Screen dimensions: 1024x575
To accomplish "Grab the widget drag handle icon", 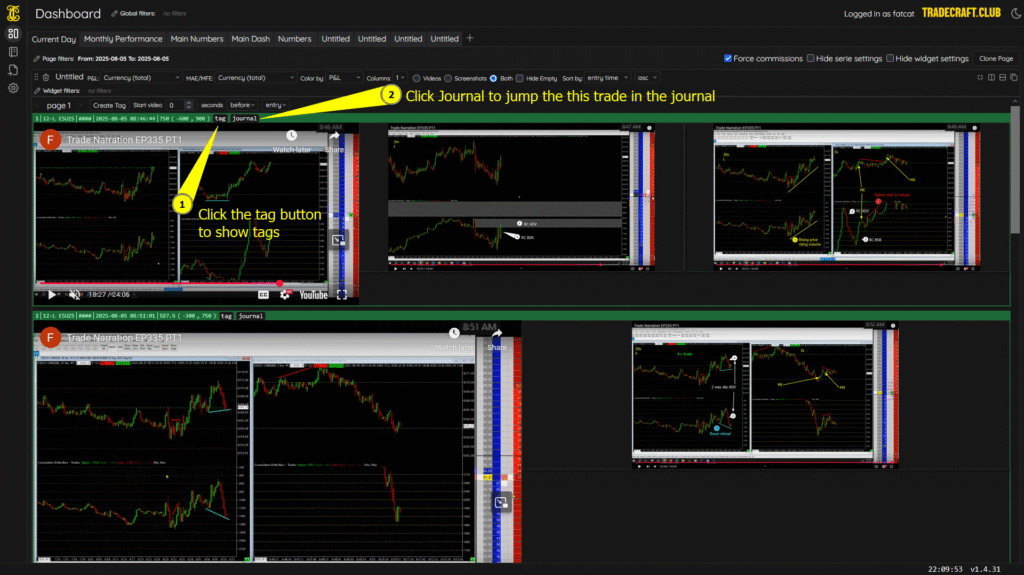I will [37, 78].
